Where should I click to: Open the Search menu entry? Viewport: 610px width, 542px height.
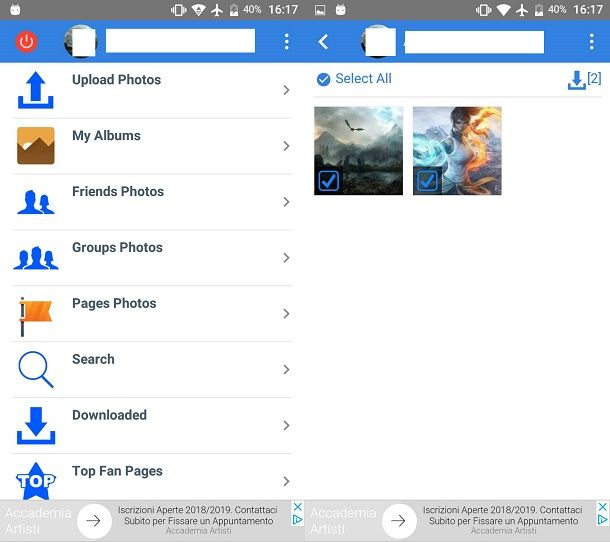152,370
